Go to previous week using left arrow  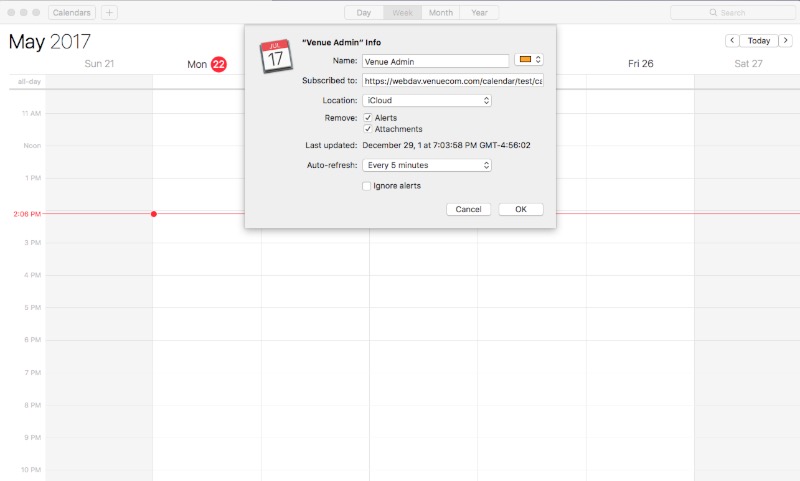733,41
